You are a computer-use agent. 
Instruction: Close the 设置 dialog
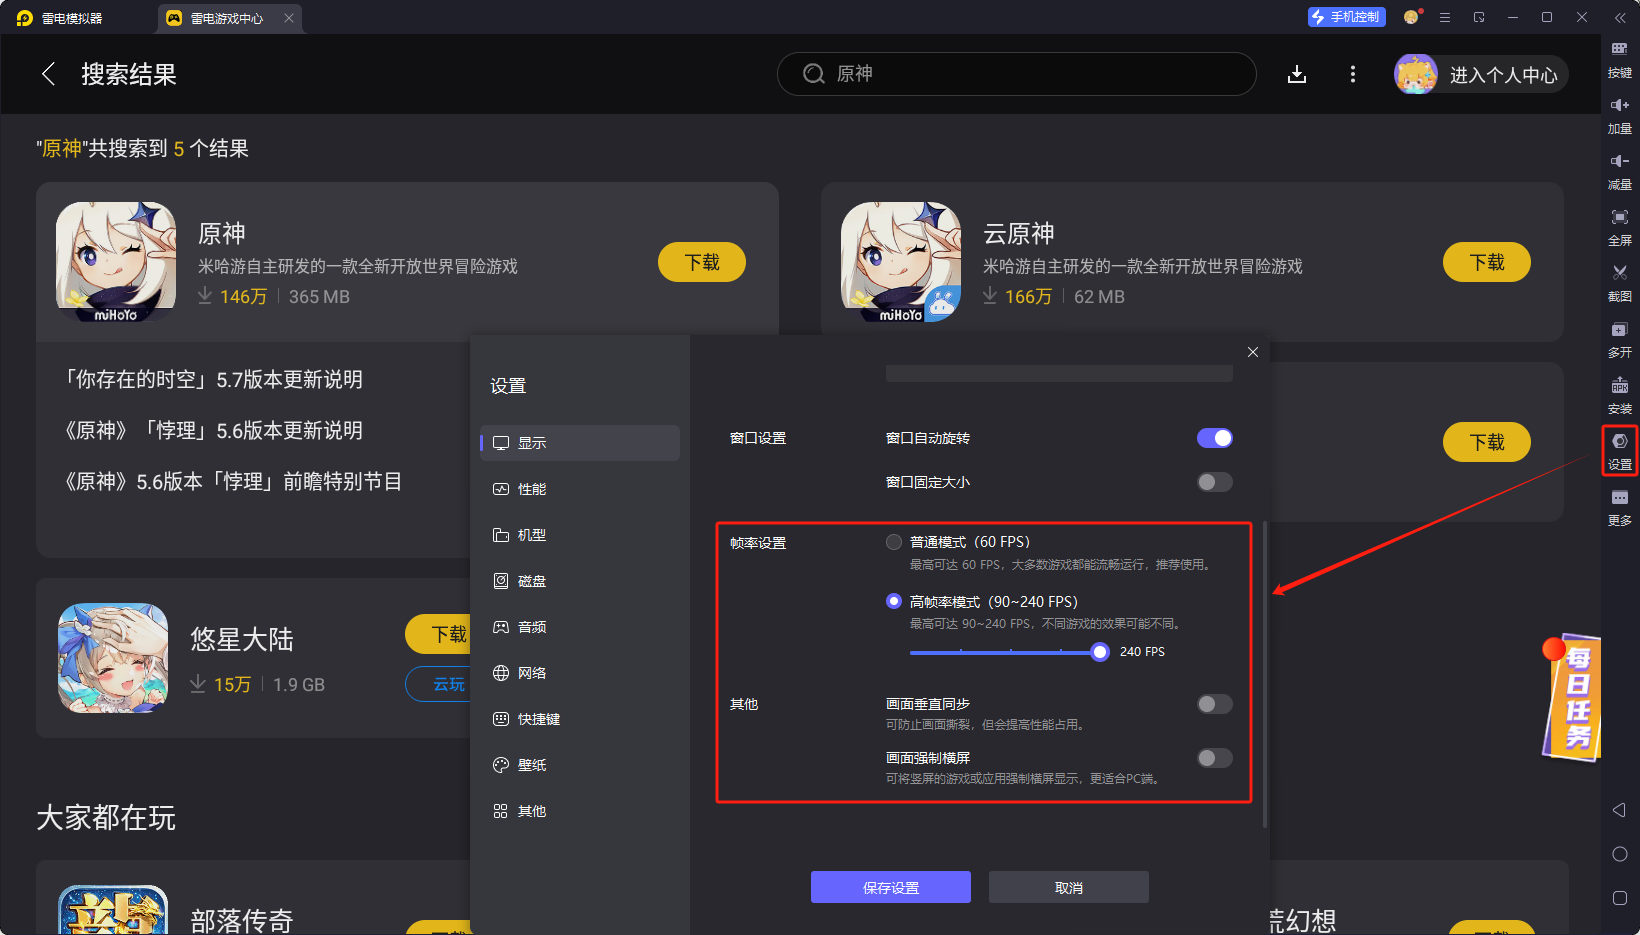1253,352
